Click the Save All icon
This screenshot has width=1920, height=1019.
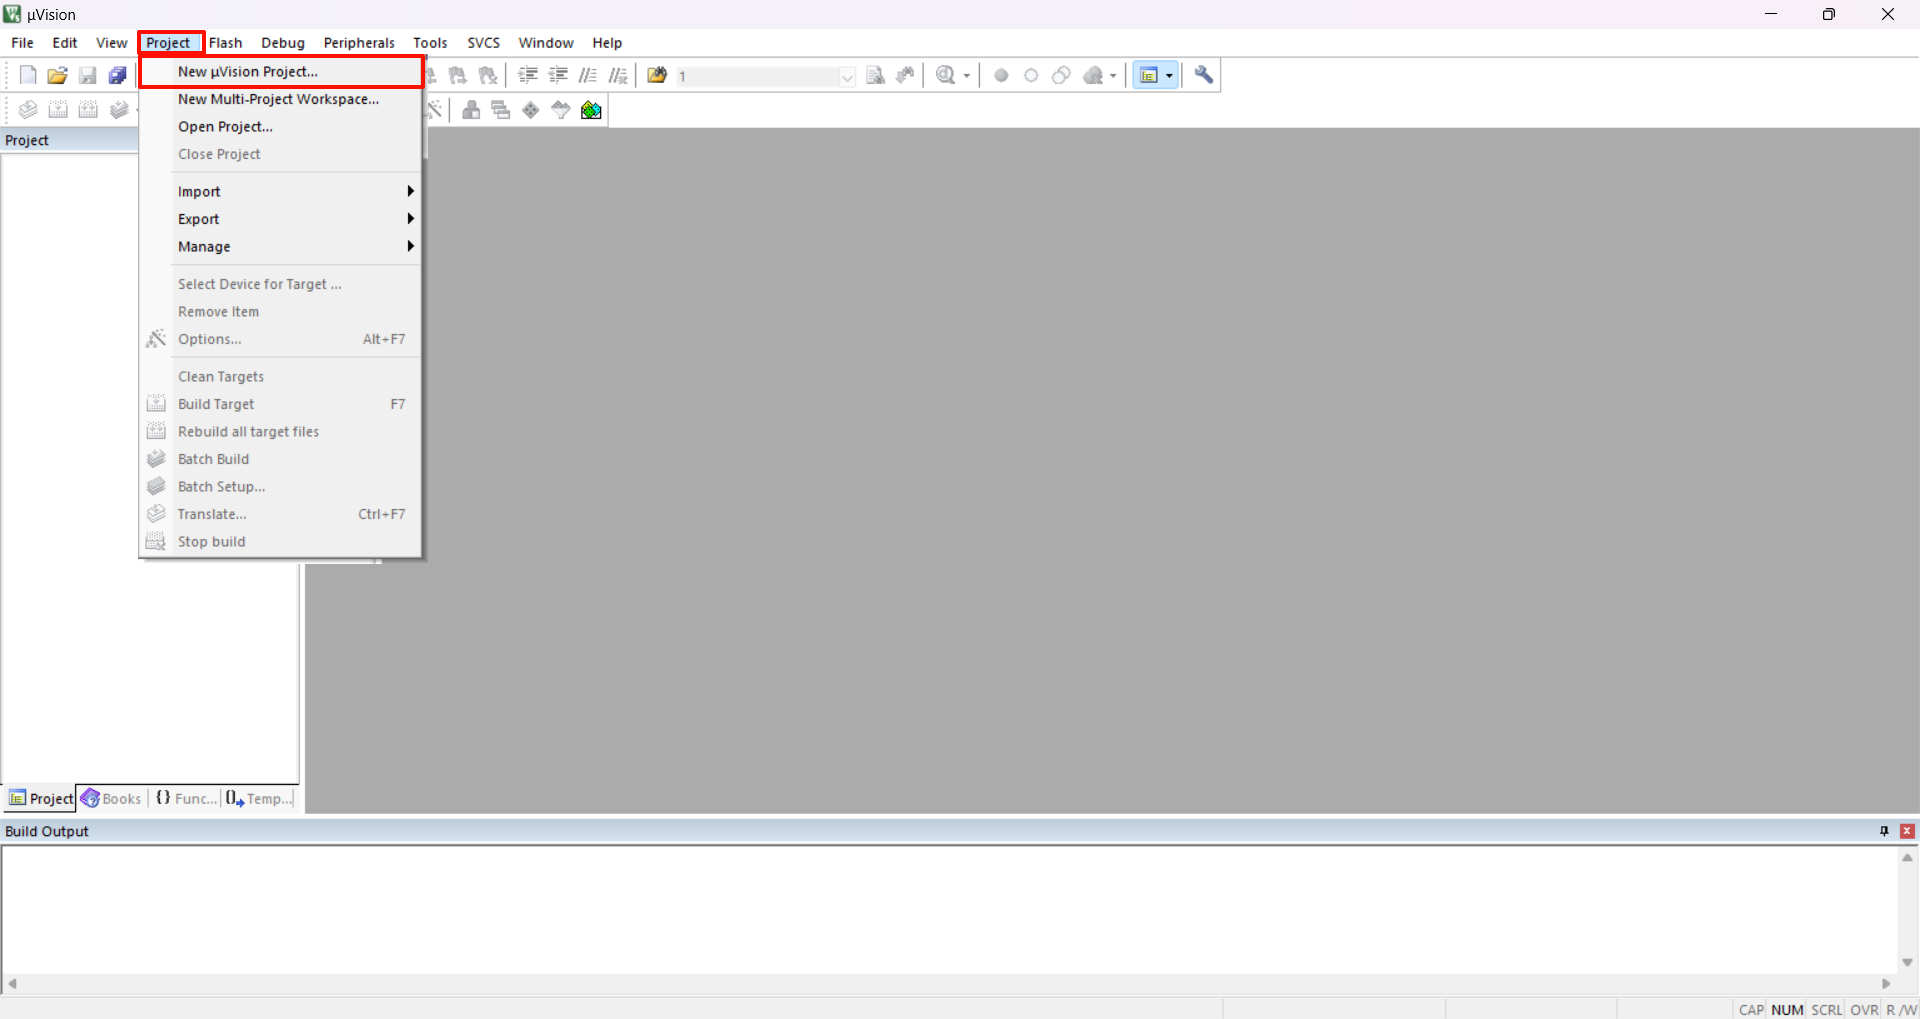point(118,75)
